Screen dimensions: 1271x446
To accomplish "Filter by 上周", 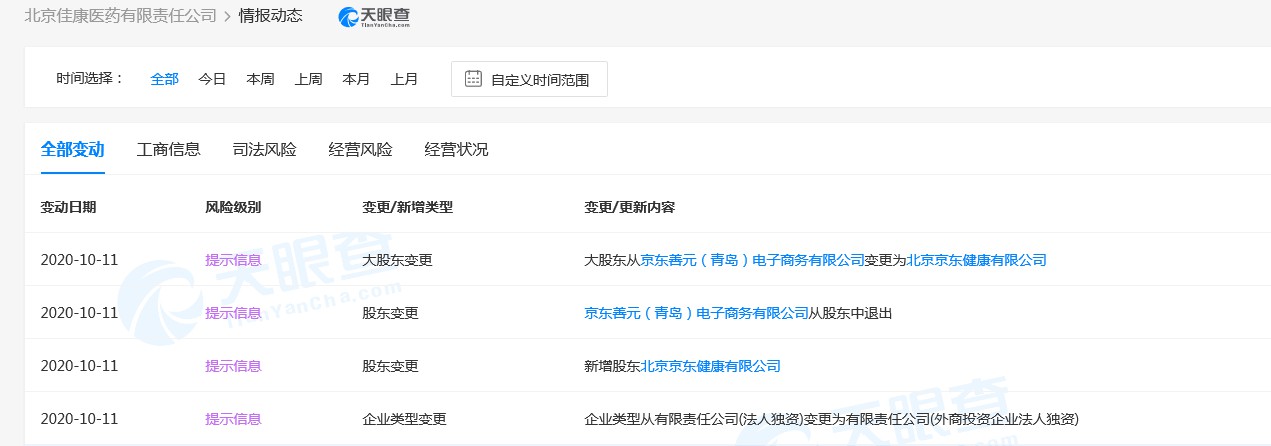I will click(x=308, y=79).
